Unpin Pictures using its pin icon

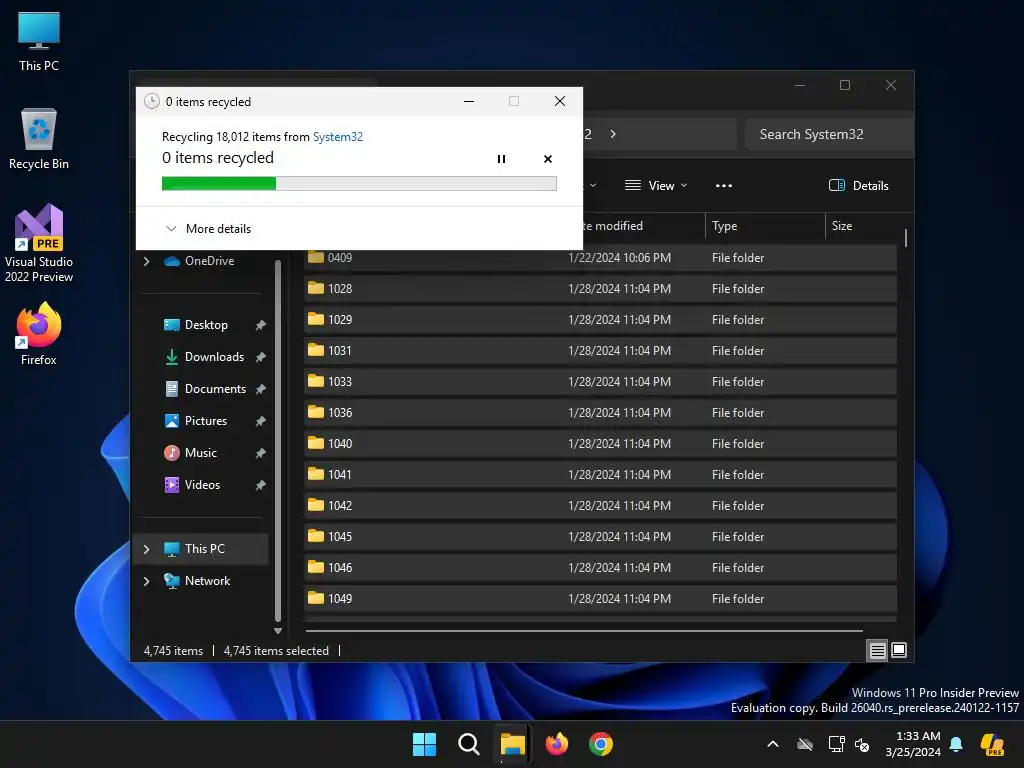(261, 421)
